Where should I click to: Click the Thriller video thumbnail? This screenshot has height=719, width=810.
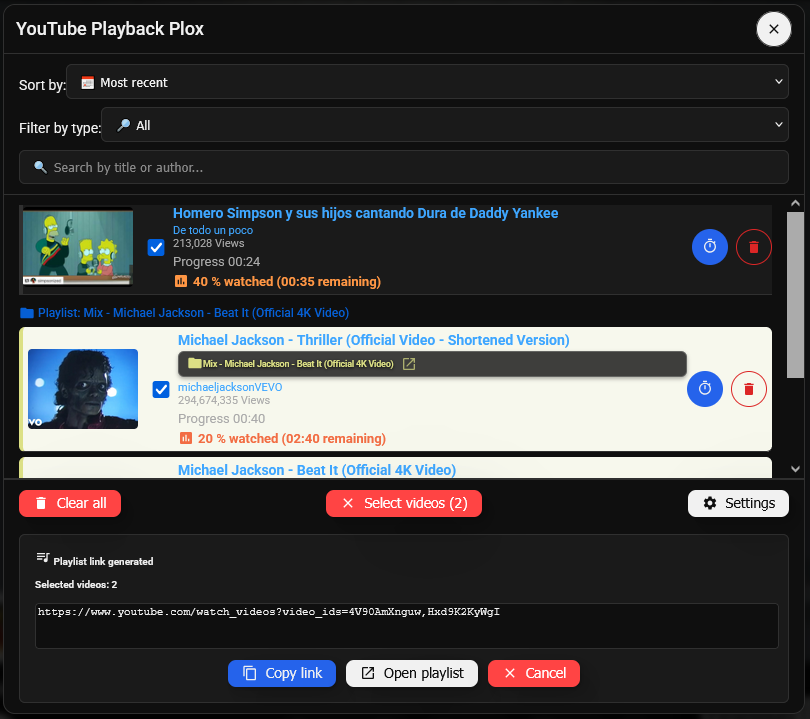[83, 389]
